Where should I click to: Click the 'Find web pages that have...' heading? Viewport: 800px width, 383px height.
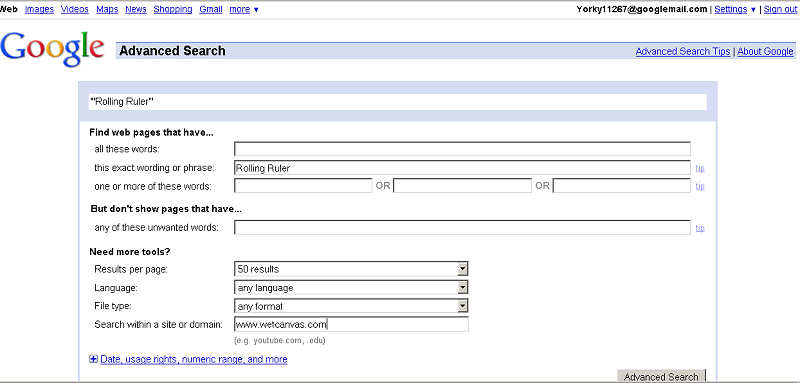[x=151, y=133]
